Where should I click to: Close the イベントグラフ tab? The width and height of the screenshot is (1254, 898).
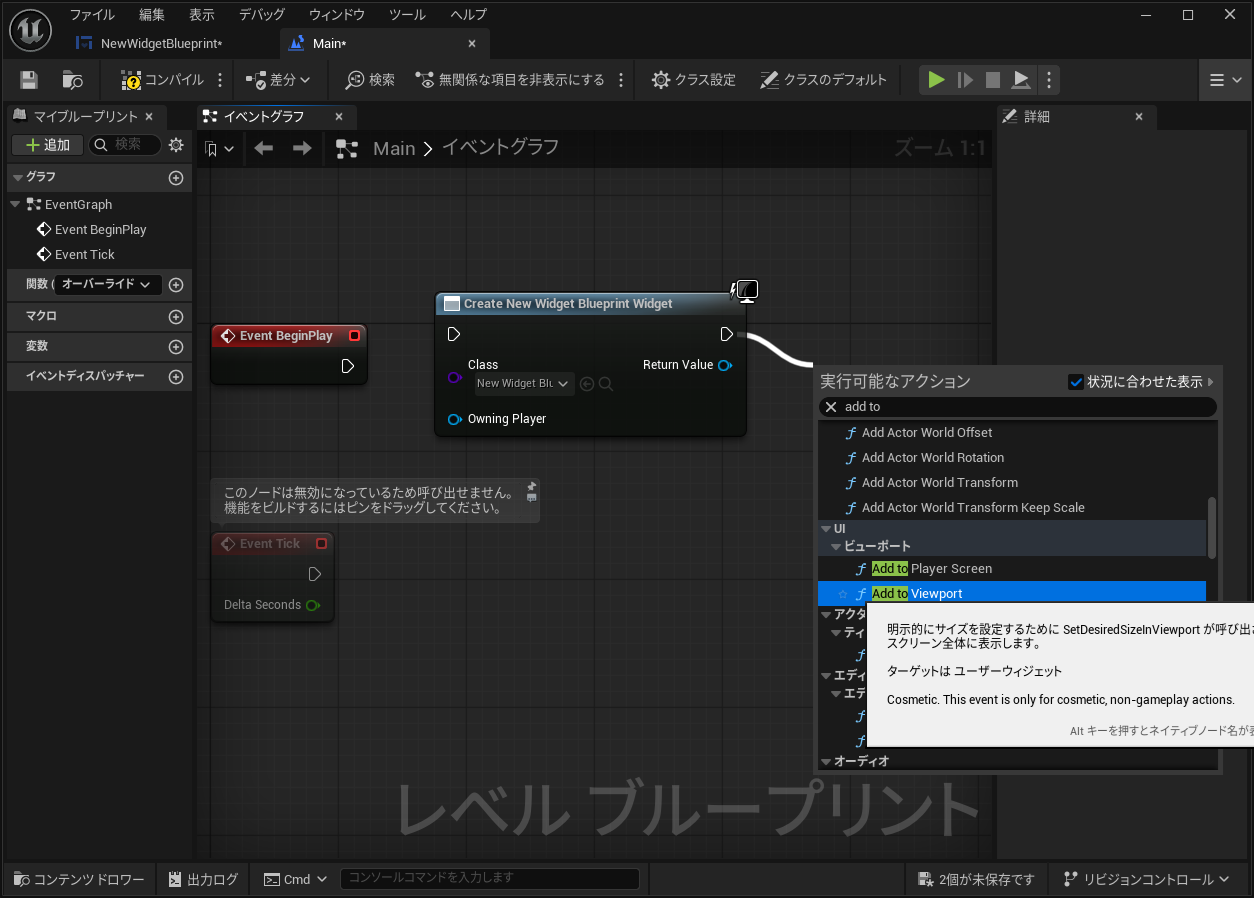point(338,117)
